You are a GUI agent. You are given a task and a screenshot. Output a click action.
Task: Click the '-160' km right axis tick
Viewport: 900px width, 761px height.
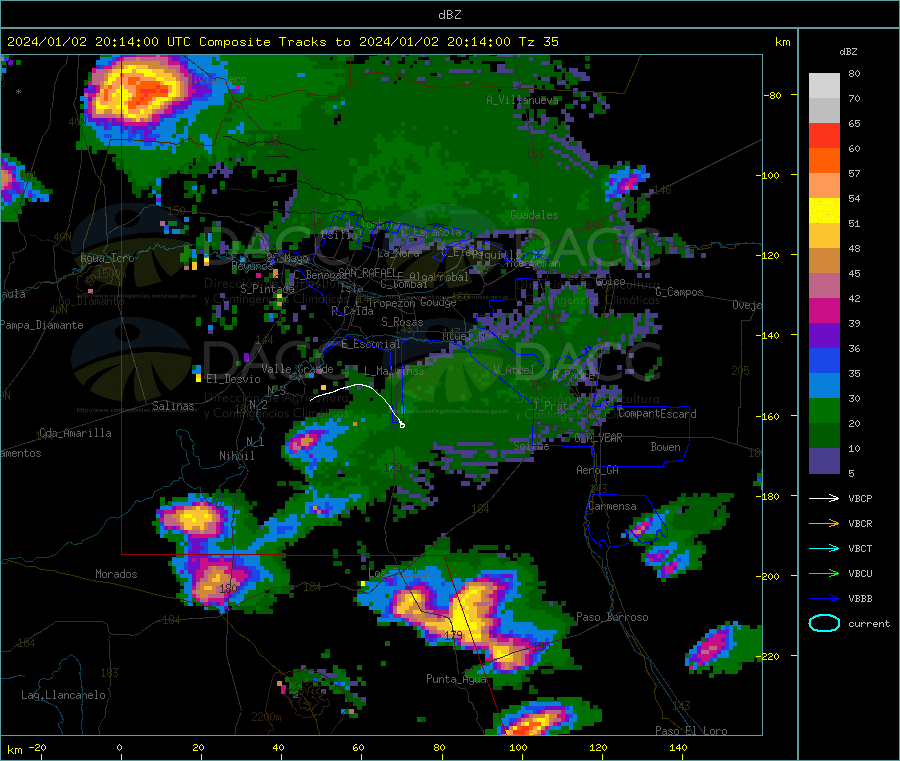pyautogui.click(x=767, y=416)
